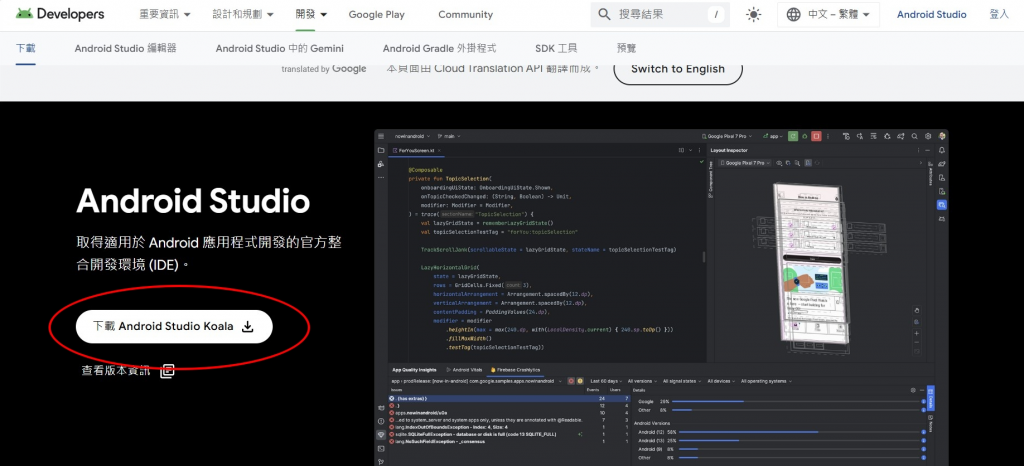Click the 下載 Android Studio Koala button
Viewport: 1024px width, 466px height.
[174, 326]
